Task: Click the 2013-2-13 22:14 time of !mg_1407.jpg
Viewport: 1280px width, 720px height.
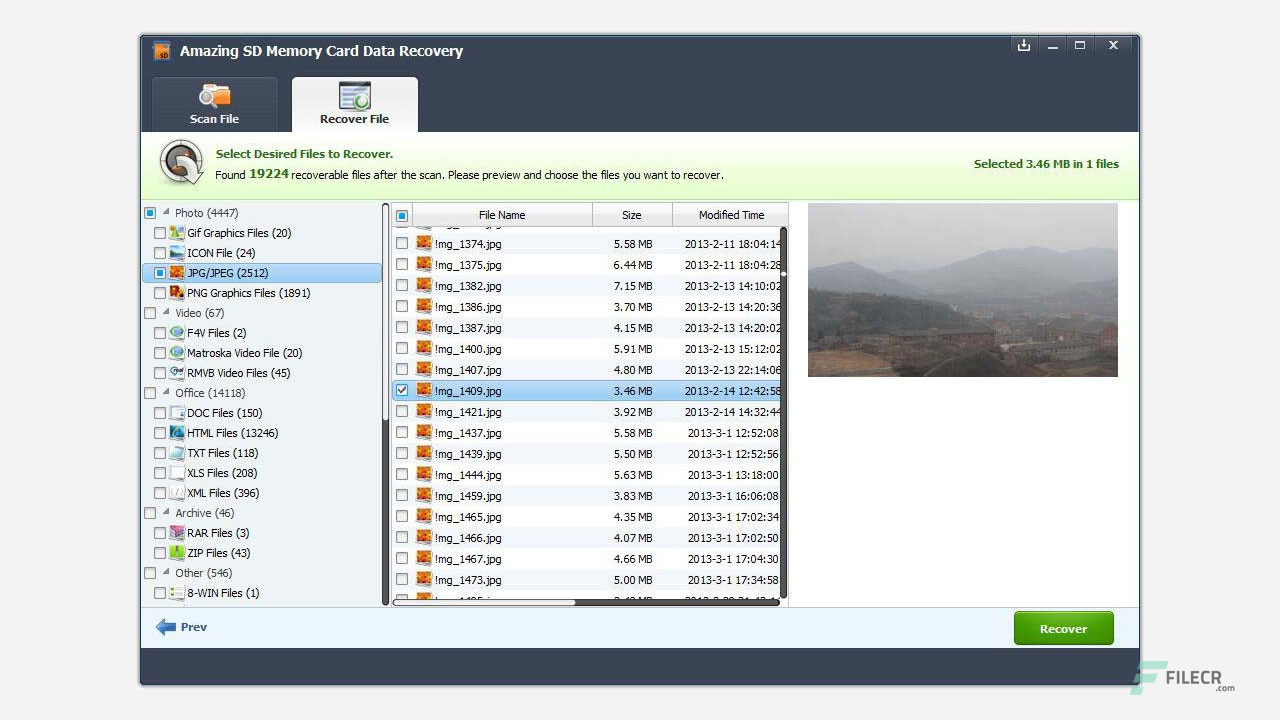Action: tap(732, 370)
